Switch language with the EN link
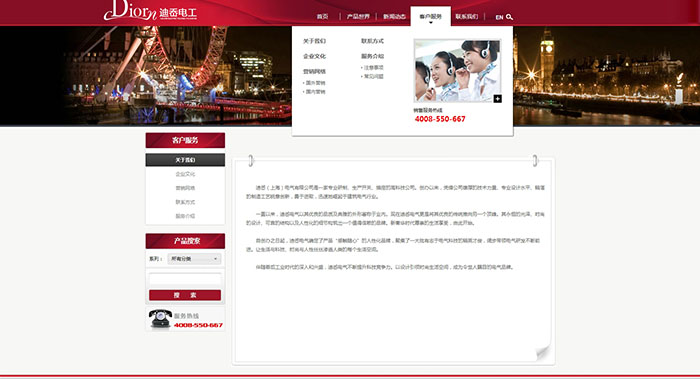The height and width of the screenshot is (379, 700). point(499,17)
